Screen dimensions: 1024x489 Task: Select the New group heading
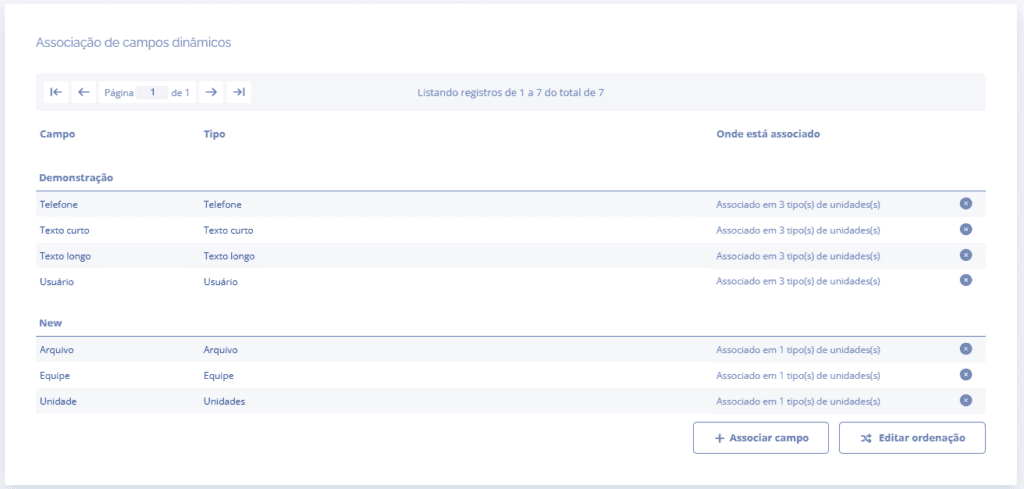click(x=51, y=323)
